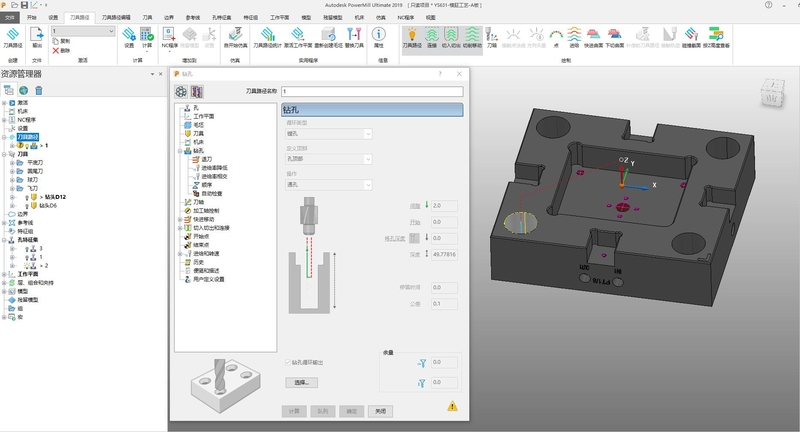800x432 pixels.
Task: Click the globe icon in explorer panel
Action: [x=23, y=90]
